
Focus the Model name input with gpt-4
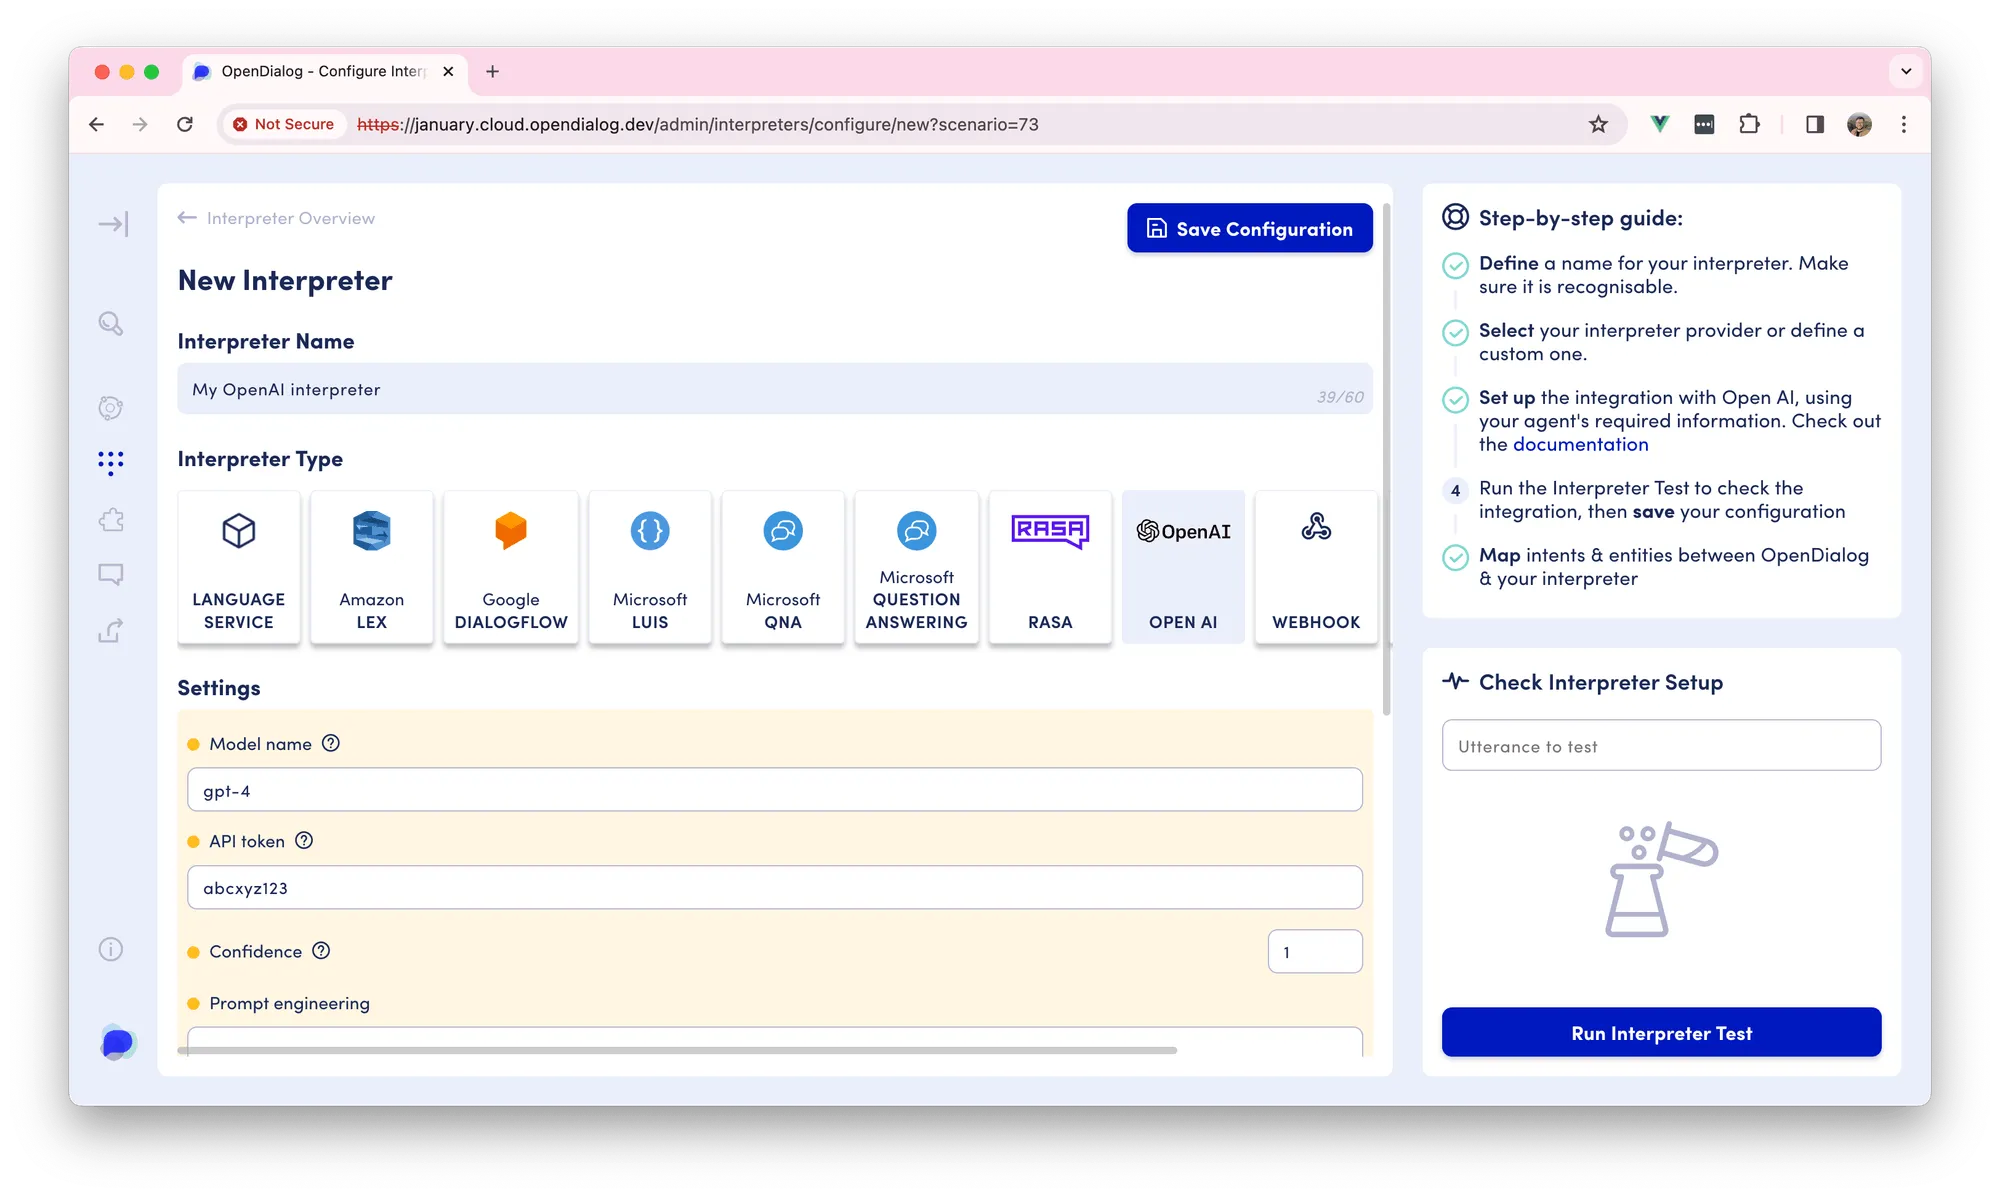point(775,790)
